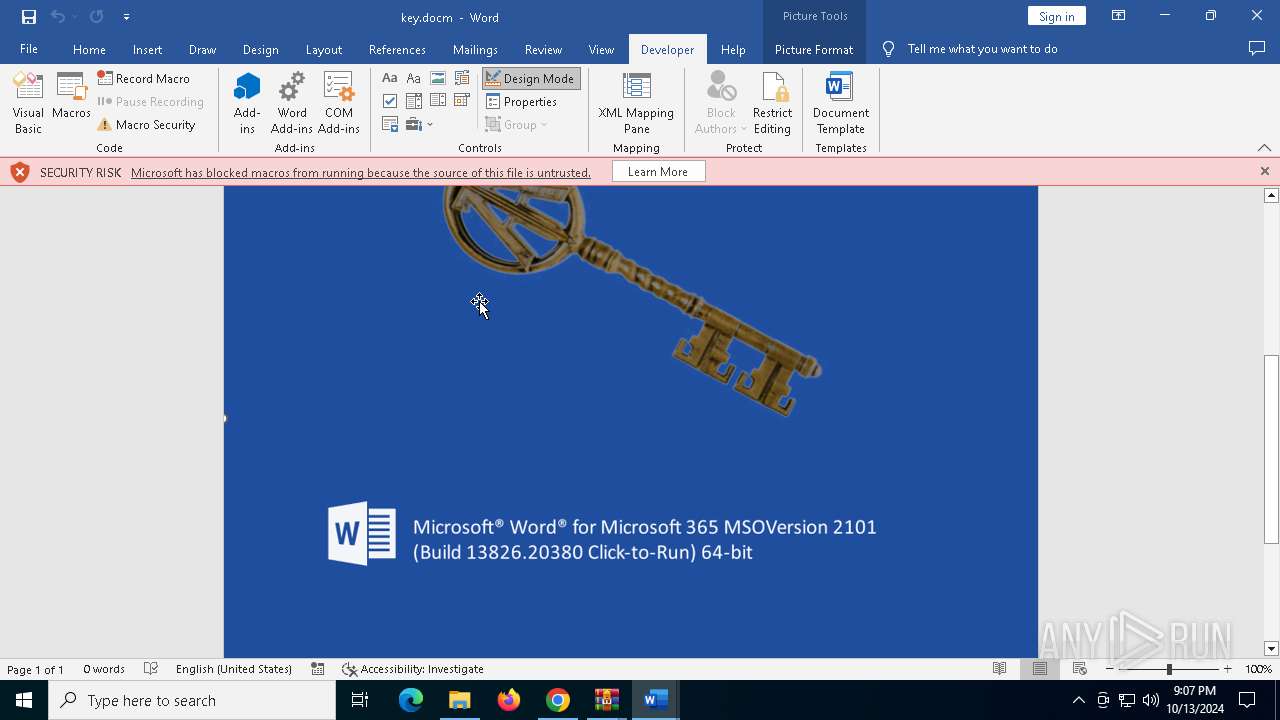Open Customize Quick Access Toolbar dropdown

(x=126, y=17)
